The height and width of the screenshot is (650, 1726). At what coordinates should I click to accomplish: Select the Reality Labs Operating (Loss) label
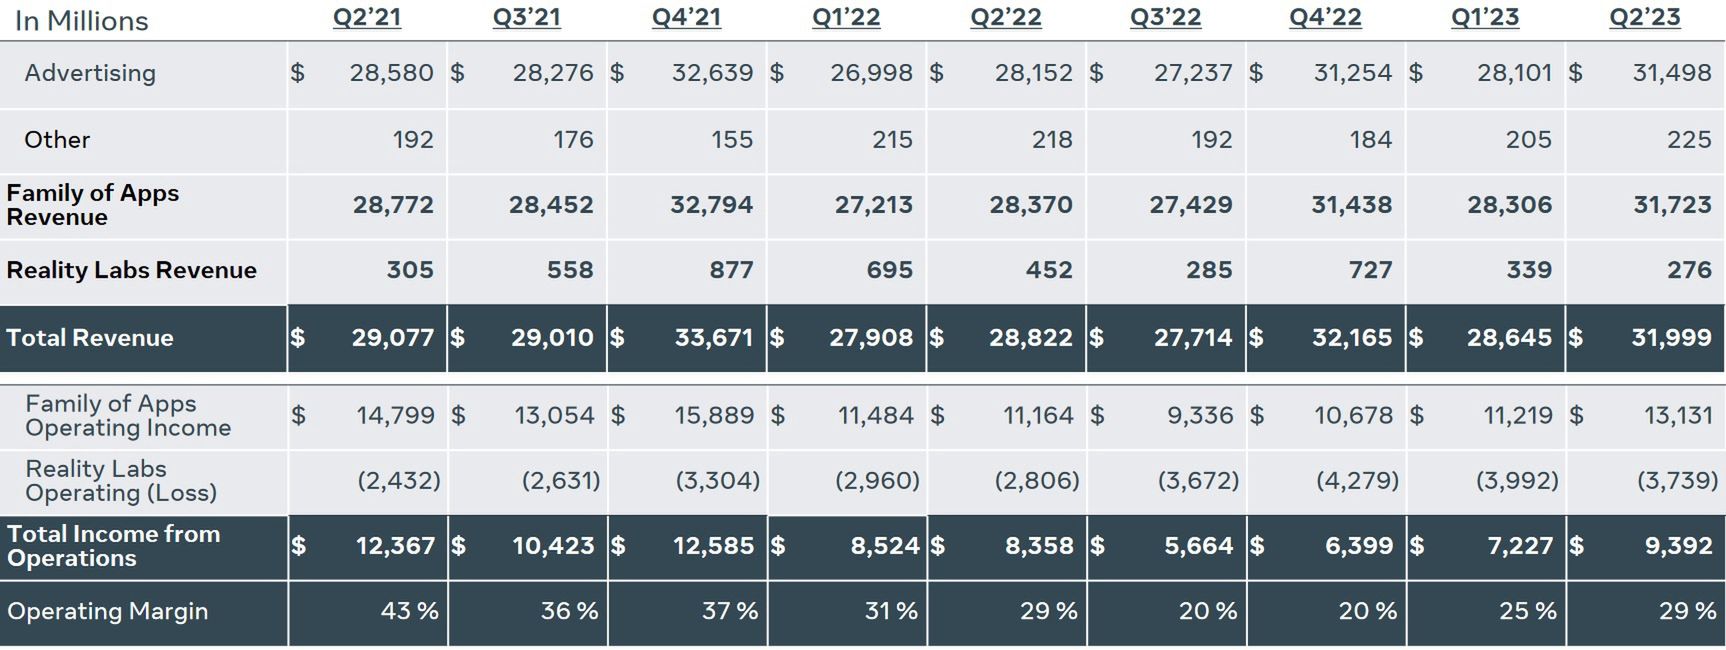[x=121, y=481]
